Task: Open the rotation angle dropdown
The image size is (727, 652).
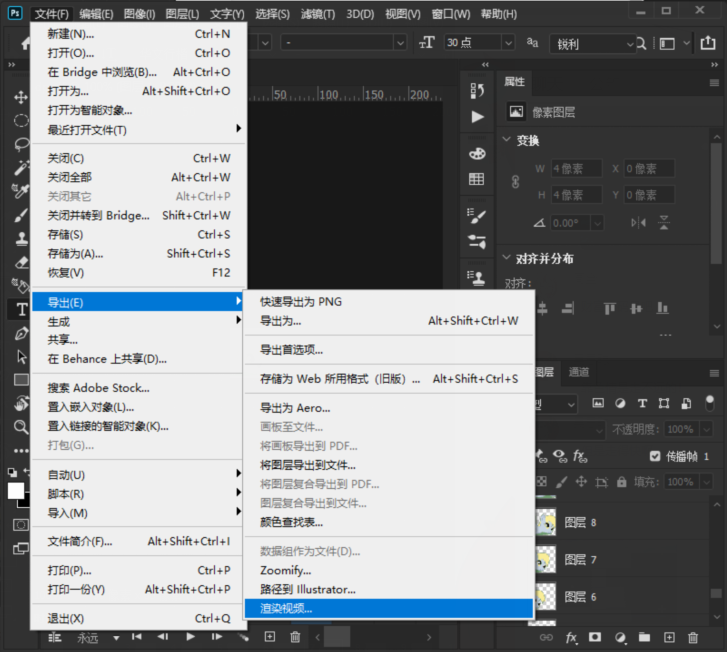Action: coord(597,224)
